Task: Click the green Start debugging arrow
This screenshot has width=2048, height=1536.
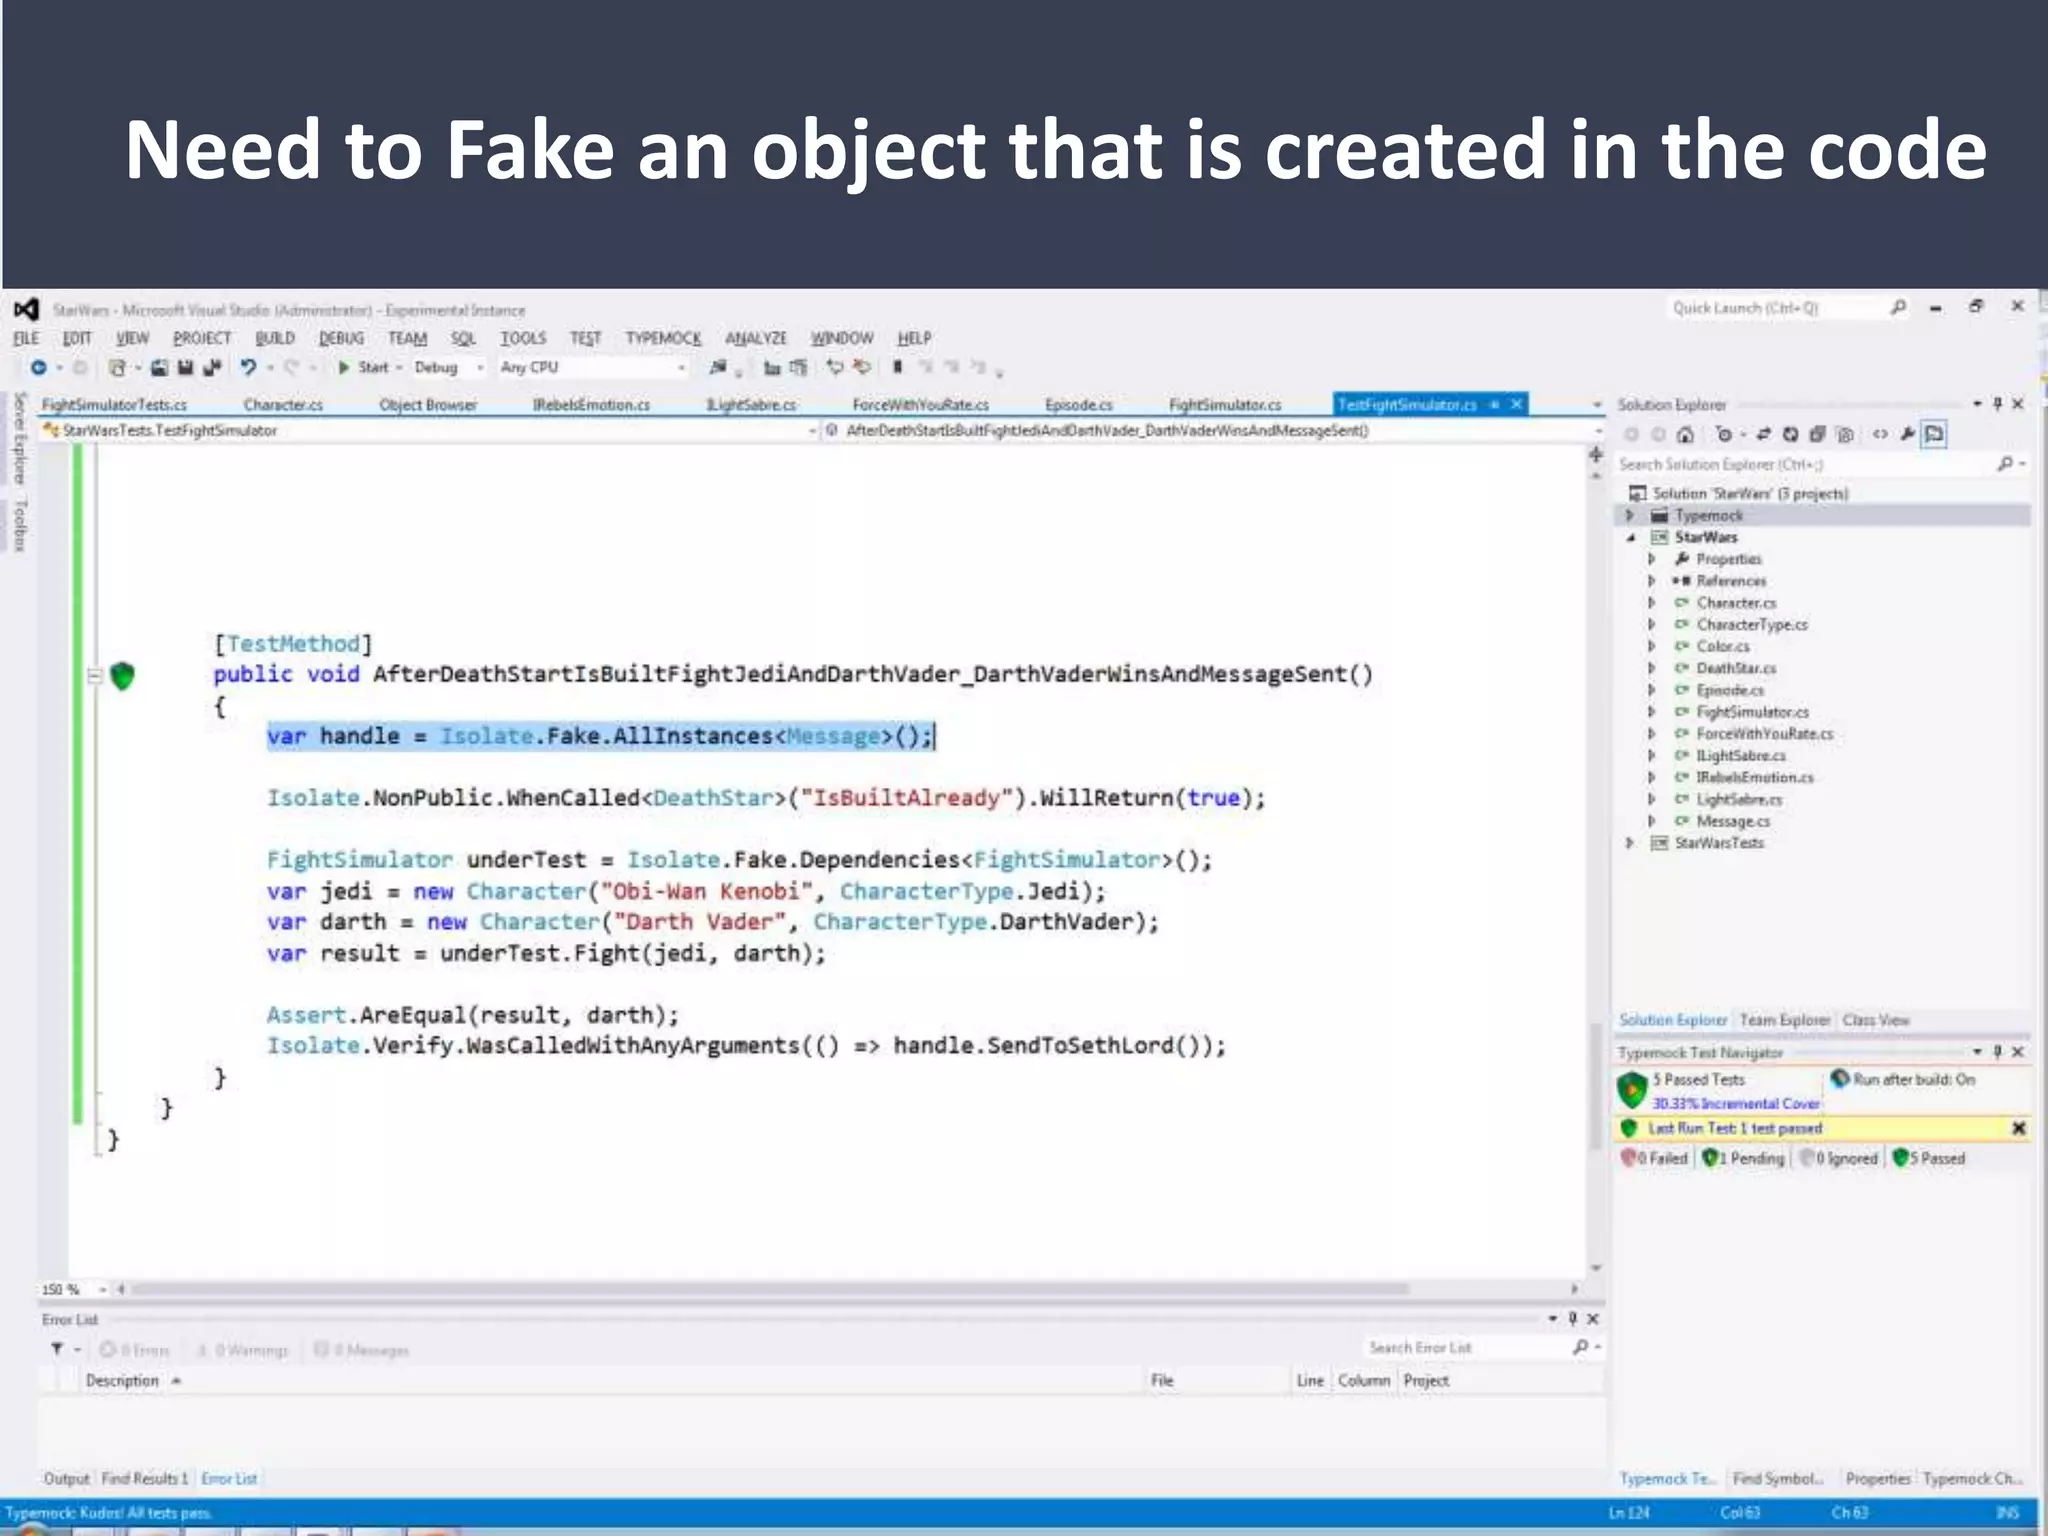Action: point(344,368)
